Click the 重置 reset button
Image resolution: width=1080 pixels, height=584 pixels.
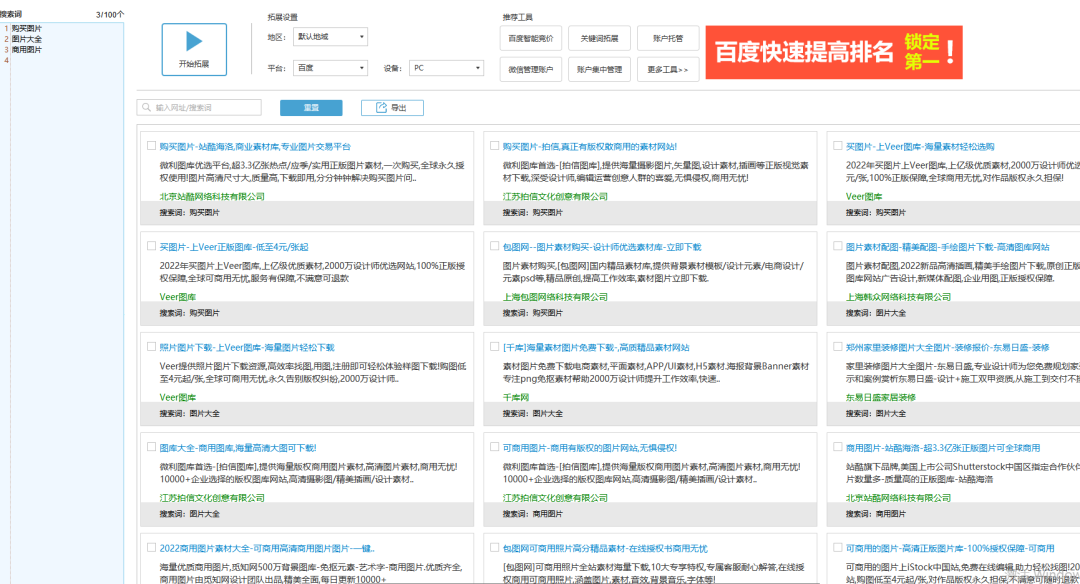click(311, 107)
